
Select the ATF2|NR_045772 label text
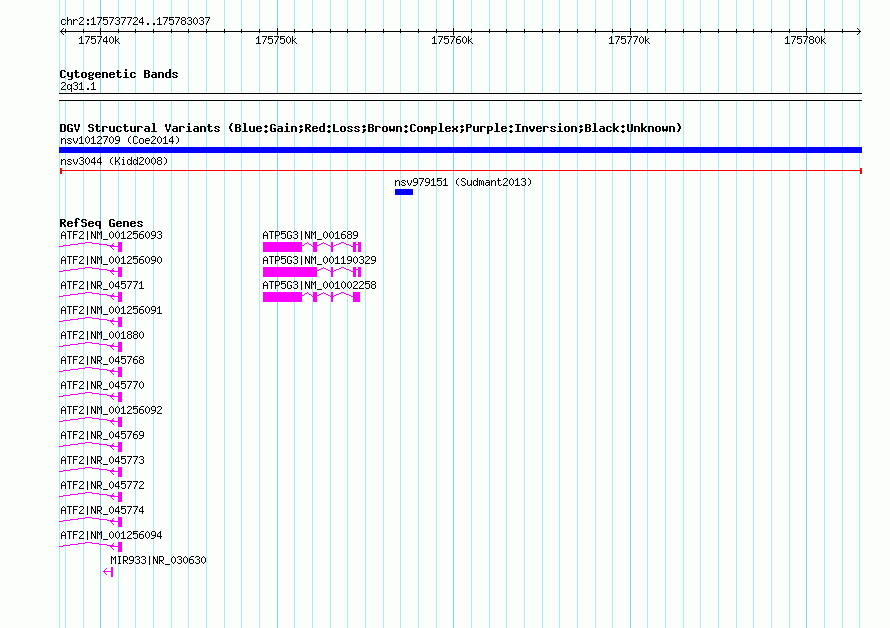click(102, 485)
